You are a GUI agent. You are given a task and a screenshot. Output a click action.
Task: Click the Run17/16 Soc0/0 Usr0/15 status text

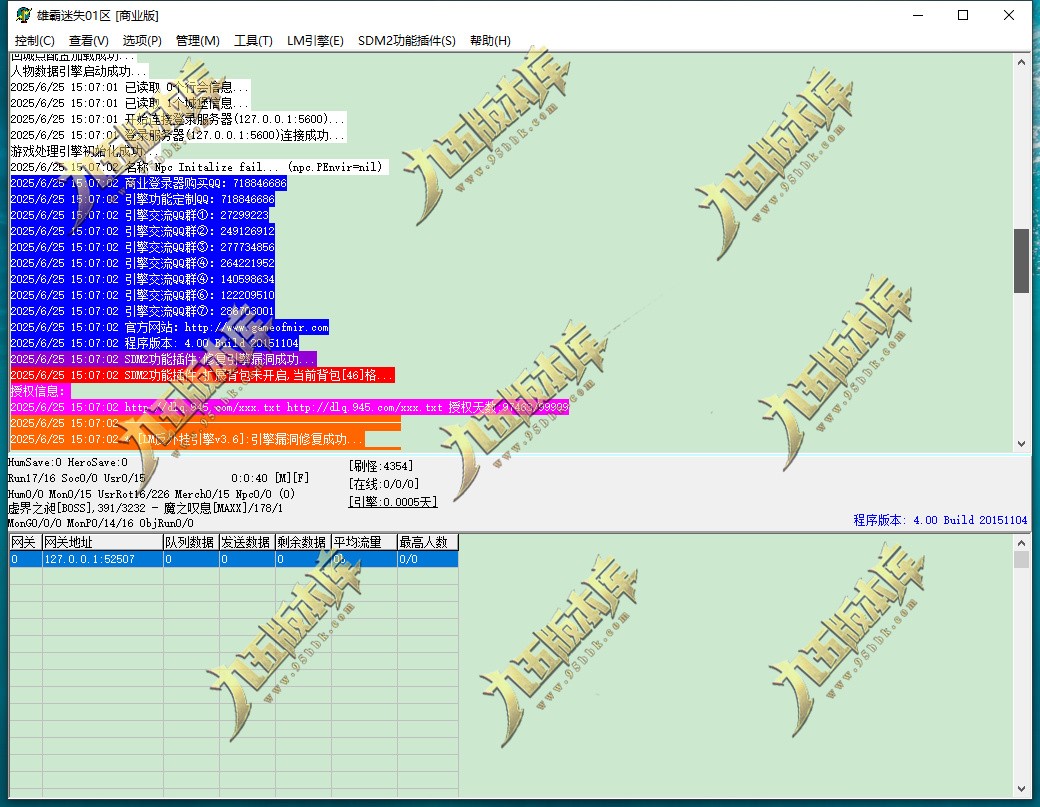[x=76, y=478]
